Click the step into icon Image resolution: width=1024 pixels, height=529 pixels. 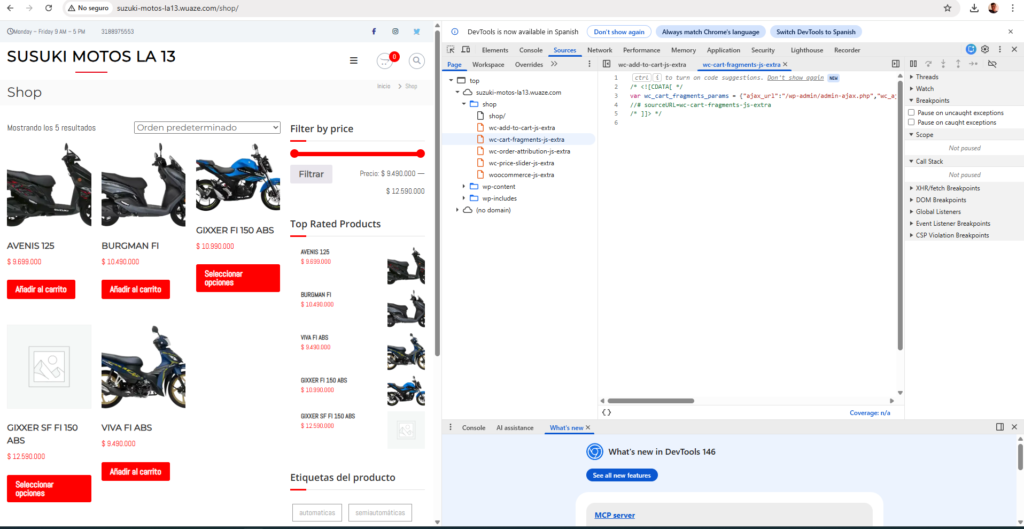[x=943, y=64]
